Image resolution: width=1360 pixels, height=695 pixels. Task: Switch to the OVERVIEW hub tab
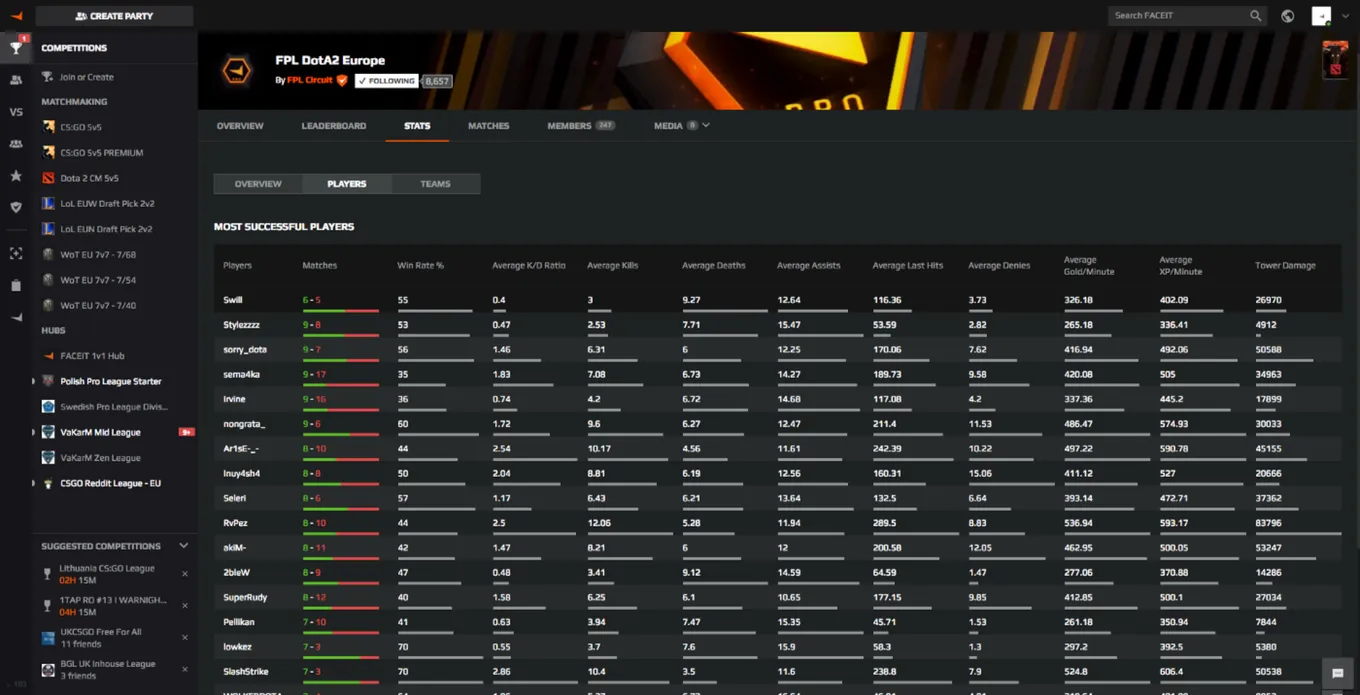tap(240, 126)
